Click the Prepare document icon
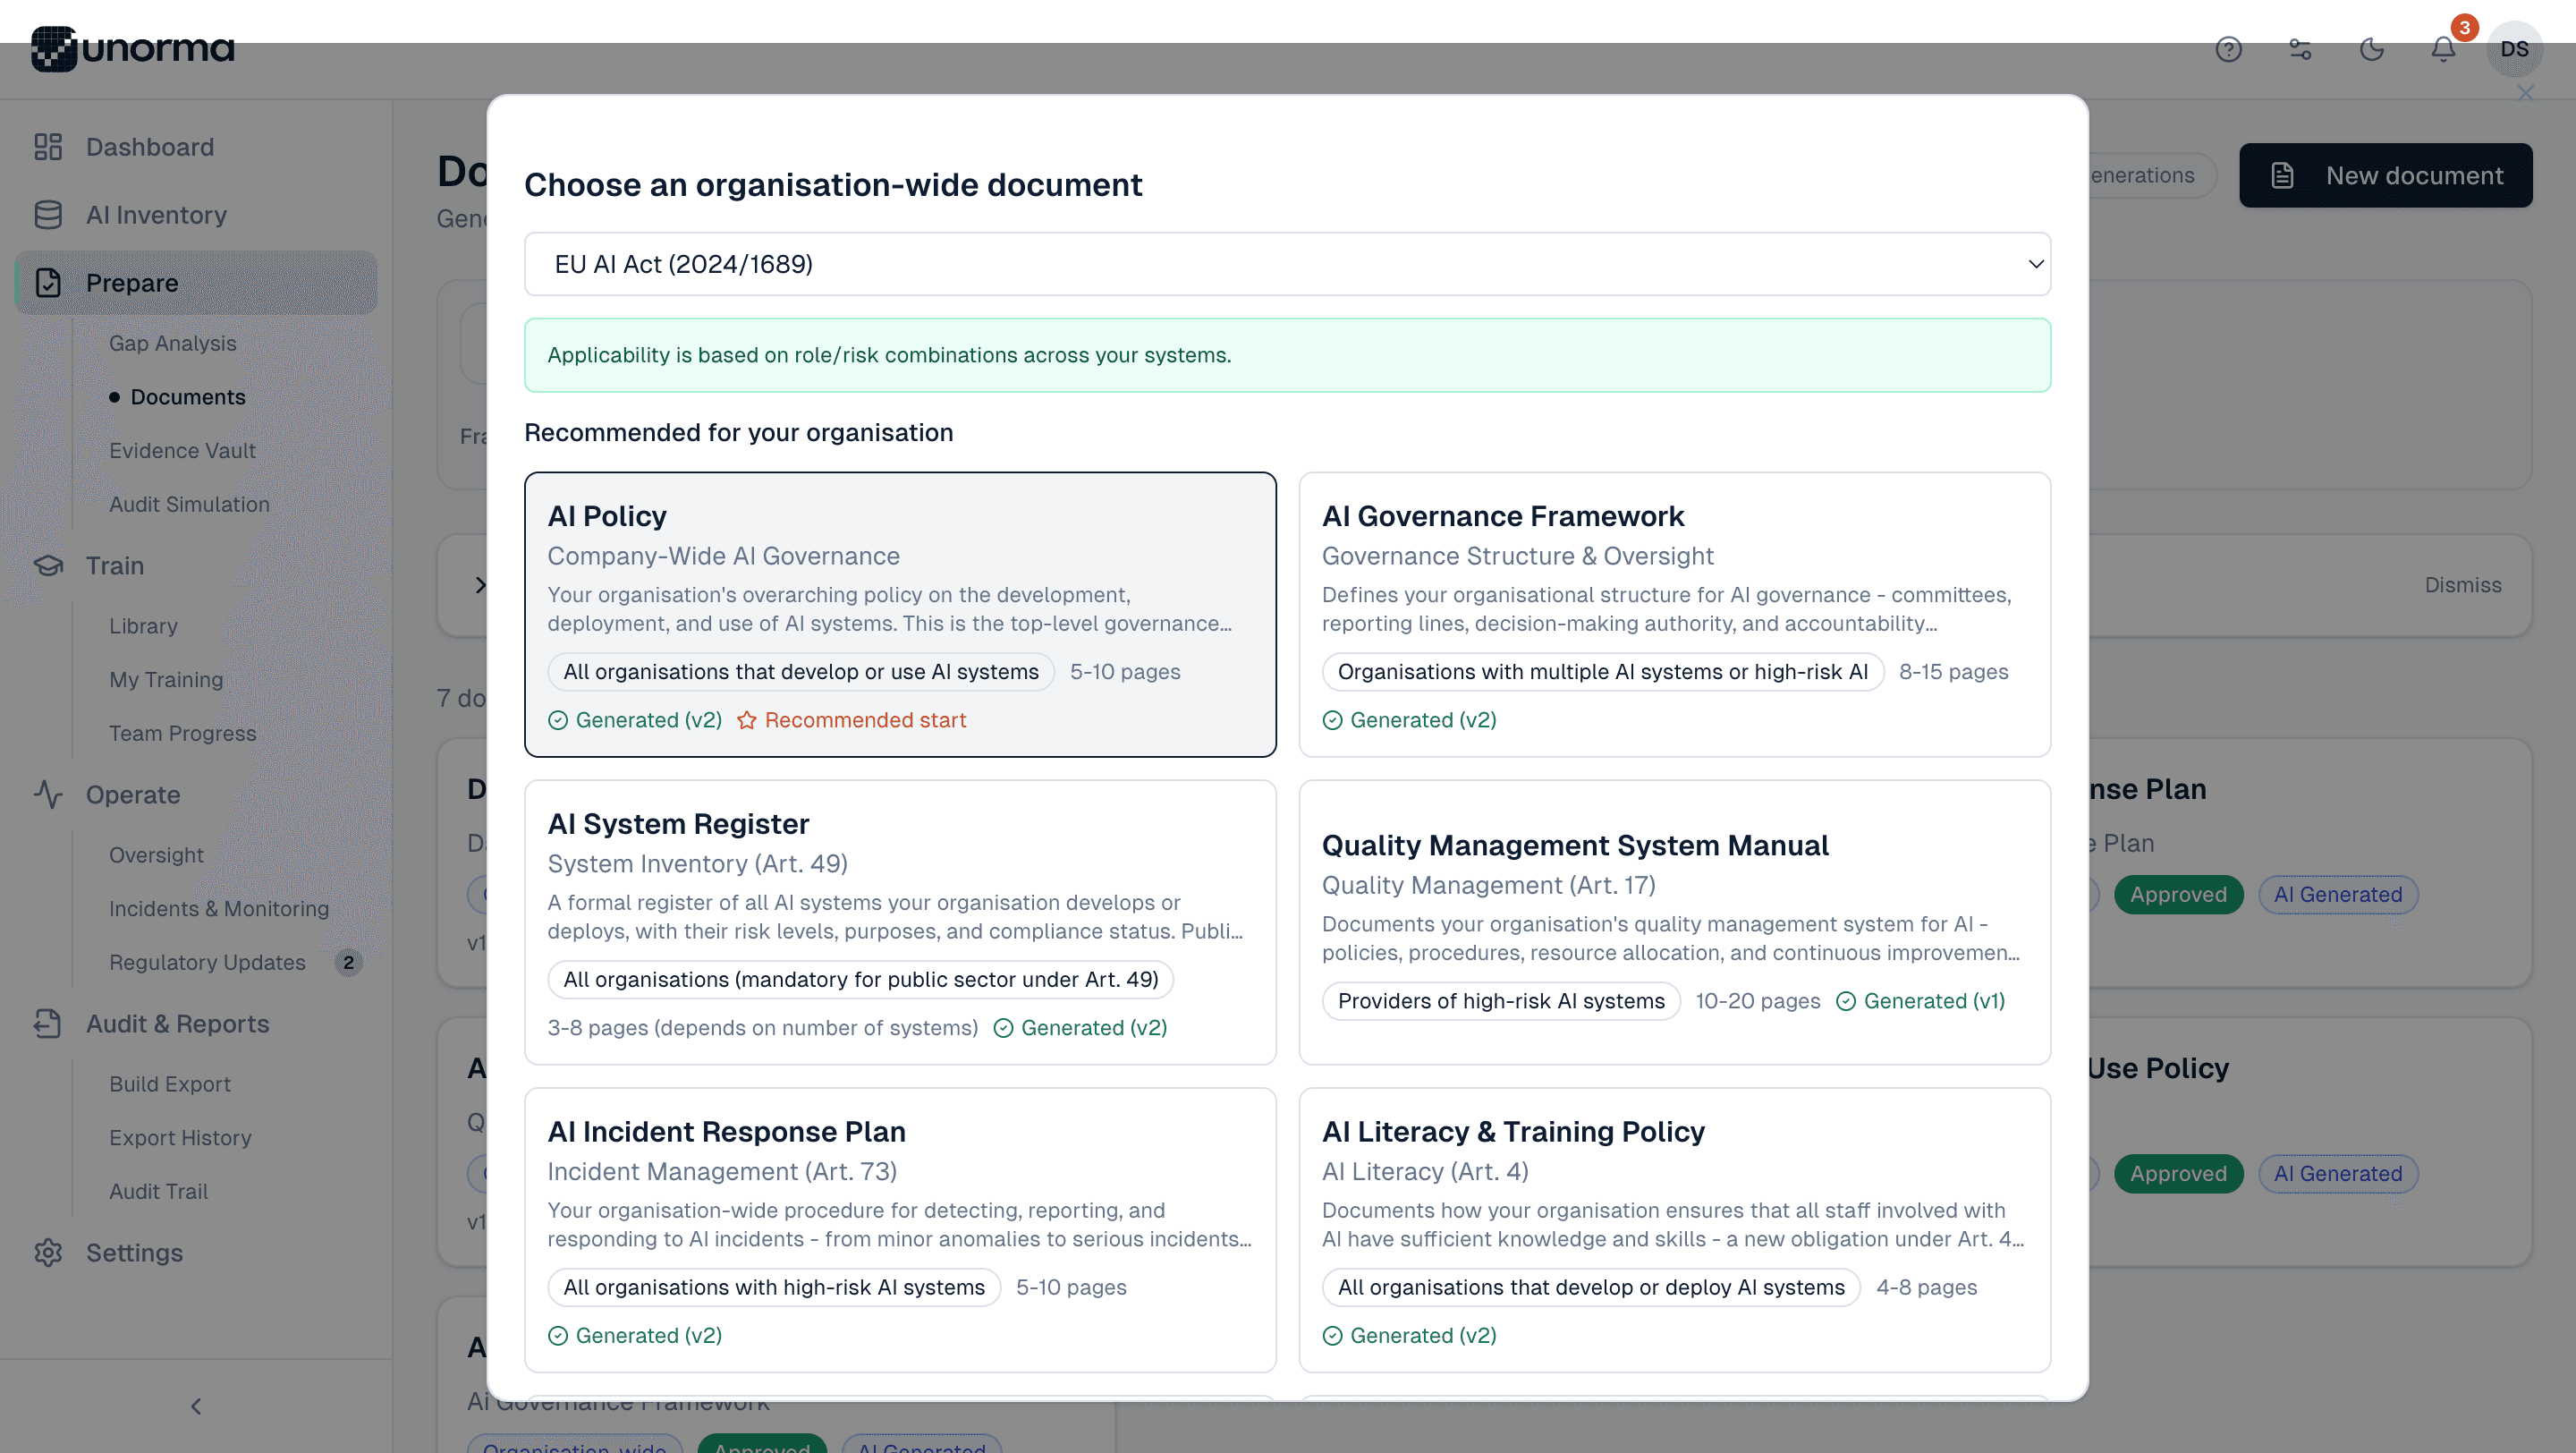Screen dimensions: 2576x1453 [x=48, y=283]
